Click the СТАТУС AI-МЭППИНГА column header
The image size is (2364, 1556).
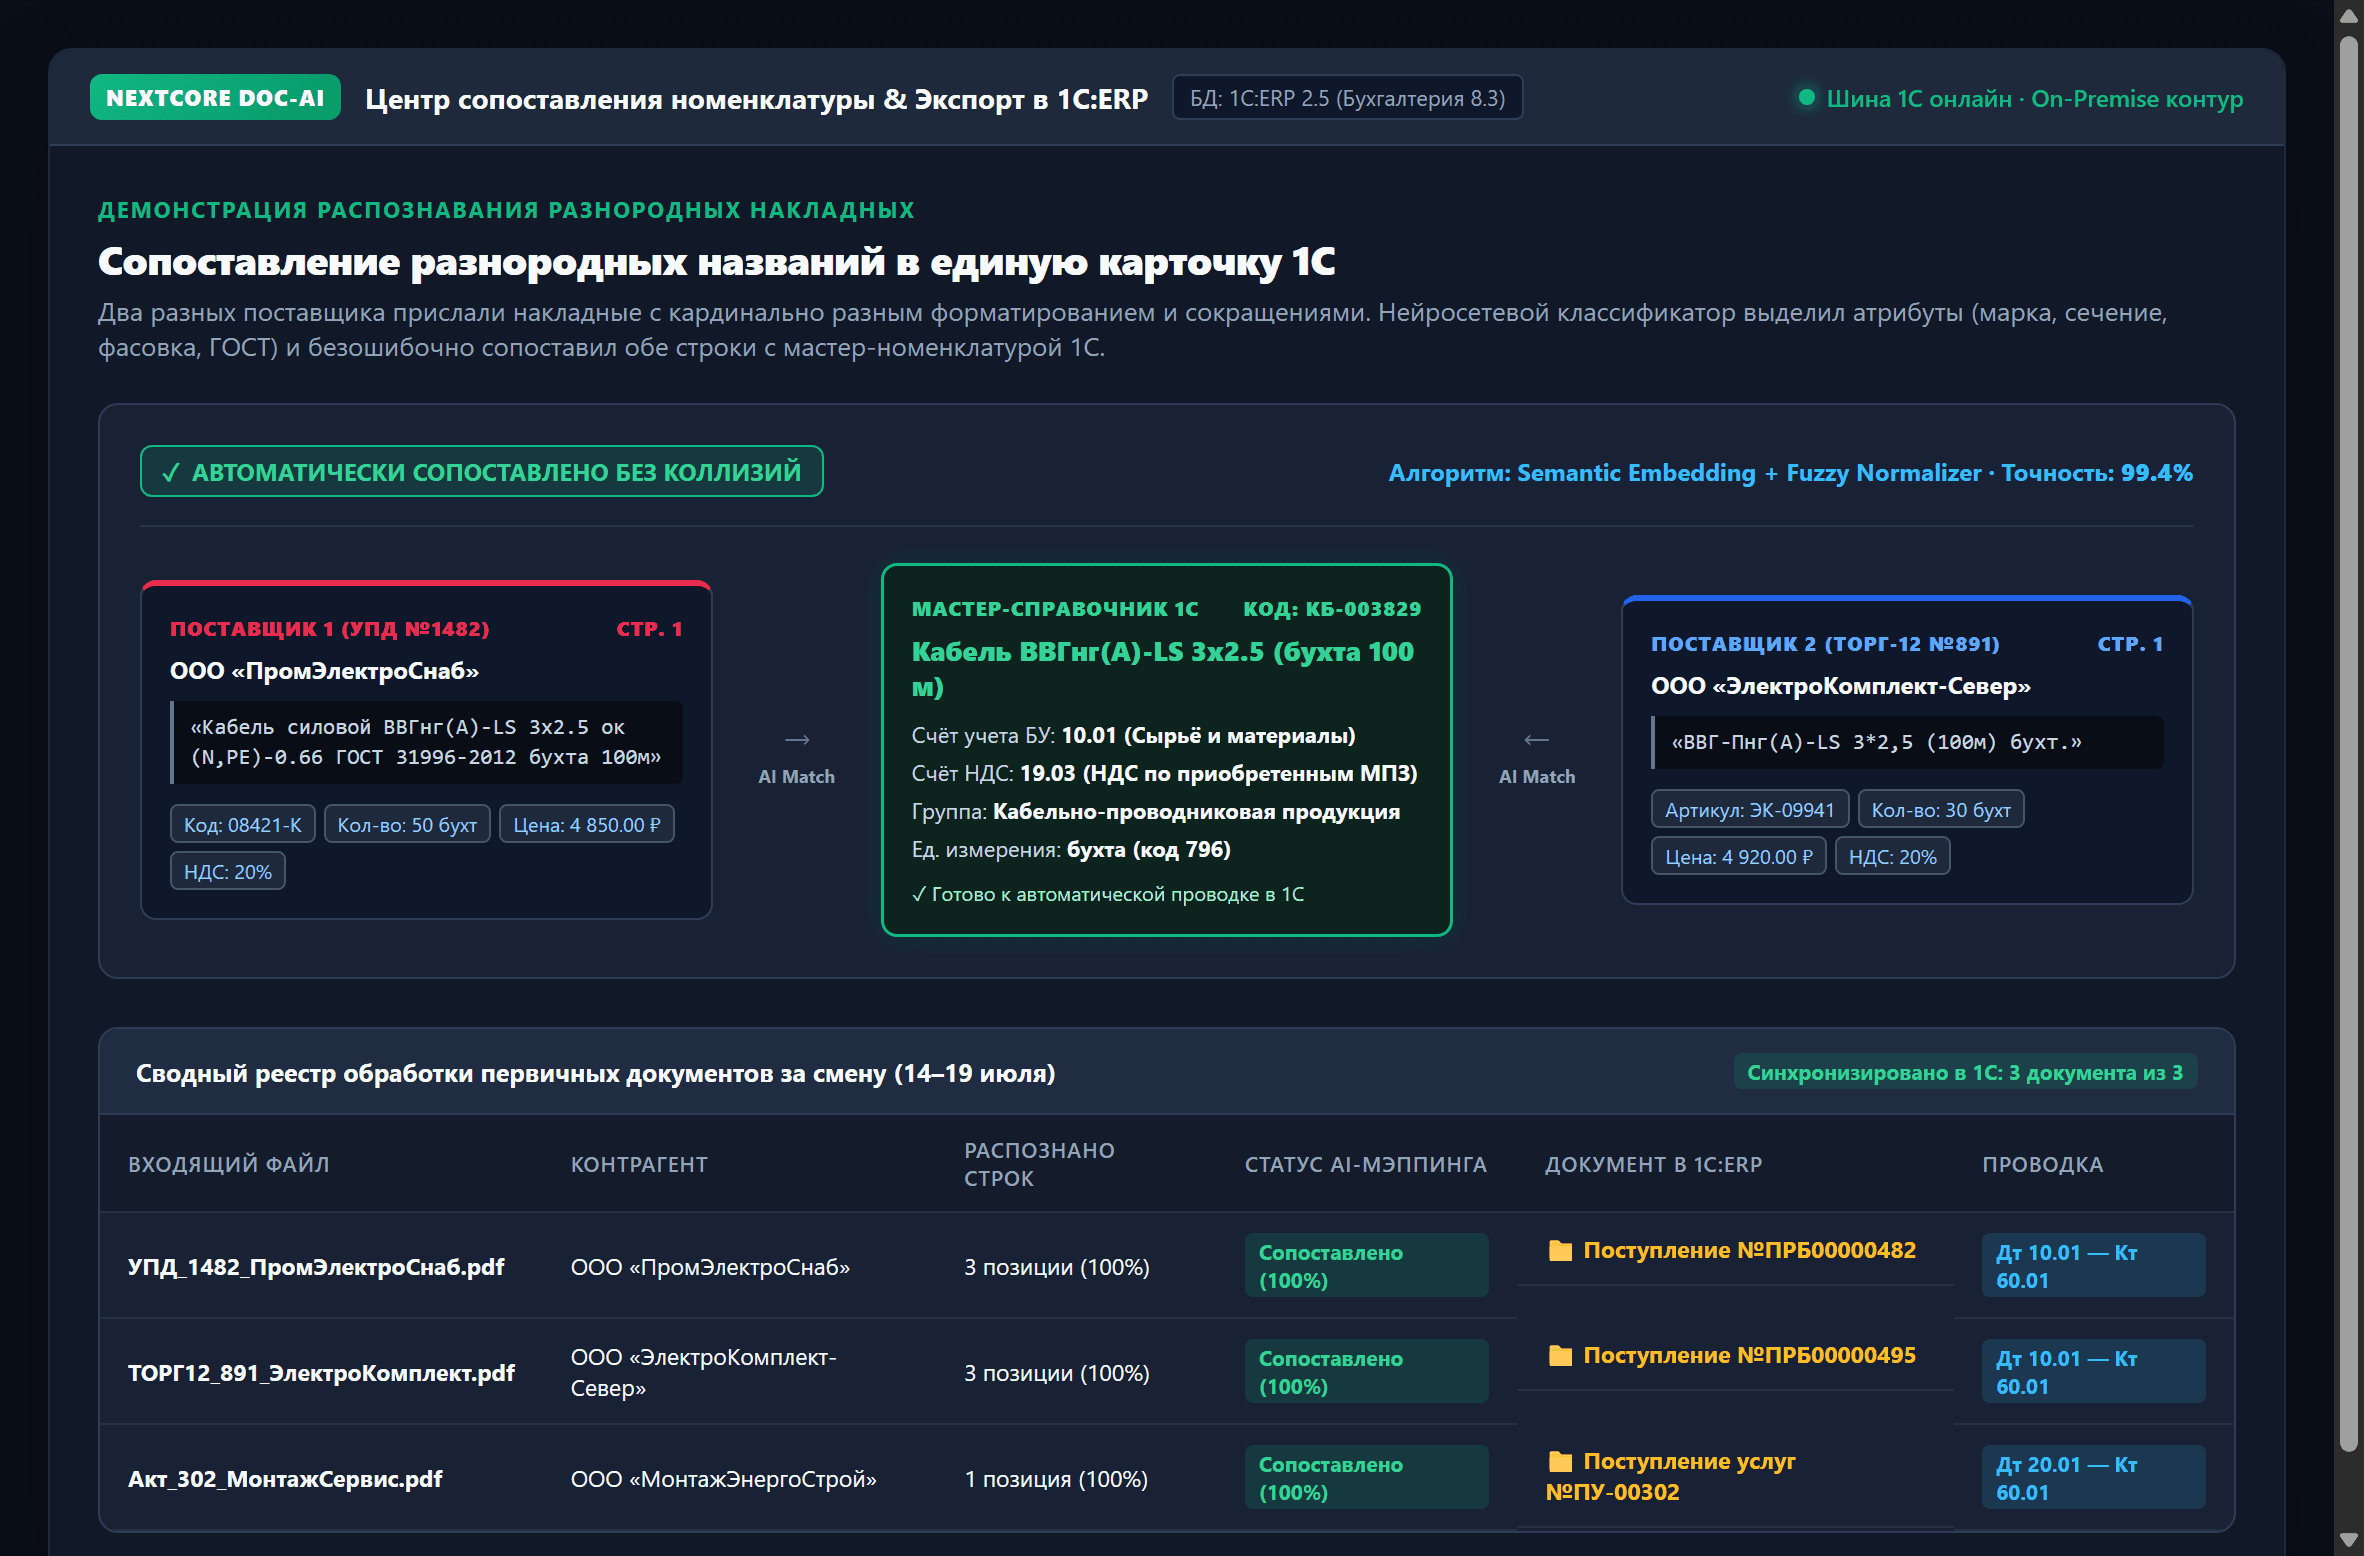pyautogui.click(x=1365, y=1164)
